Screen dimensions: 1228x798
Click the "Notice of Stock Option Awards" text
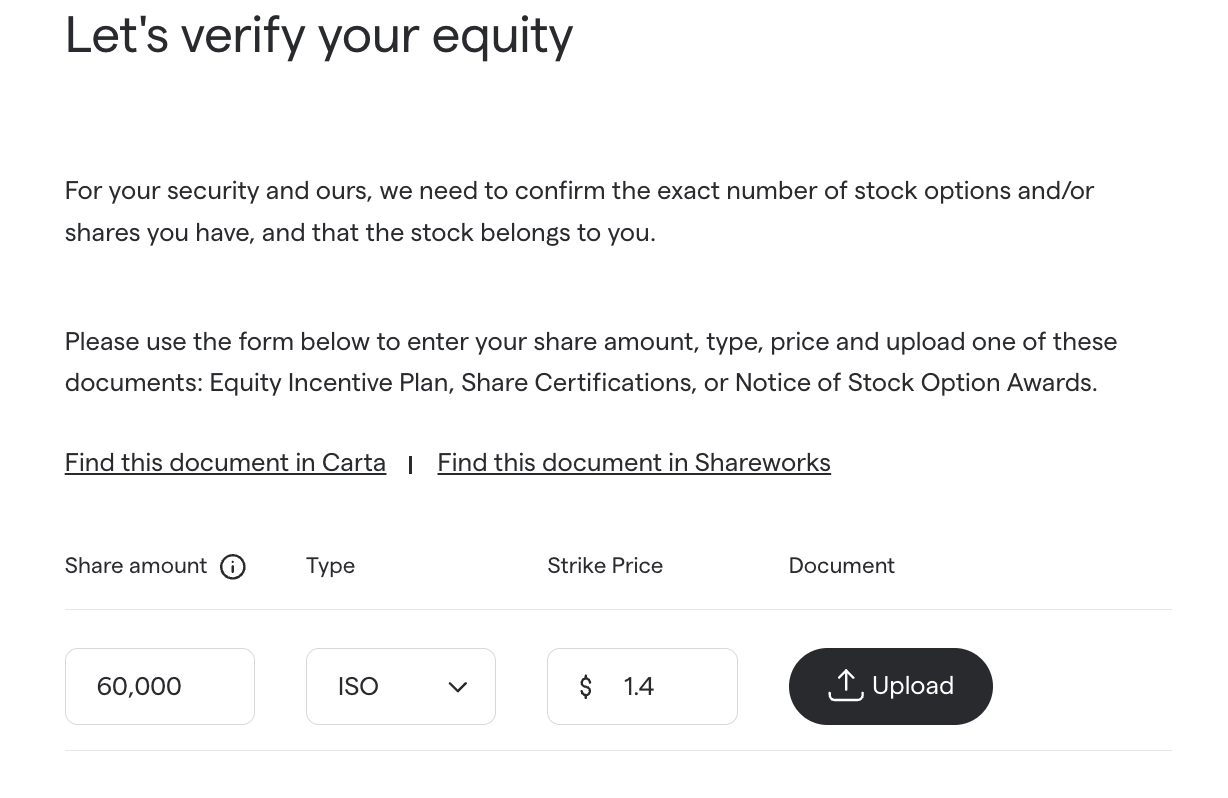click(x=913, y=383)
